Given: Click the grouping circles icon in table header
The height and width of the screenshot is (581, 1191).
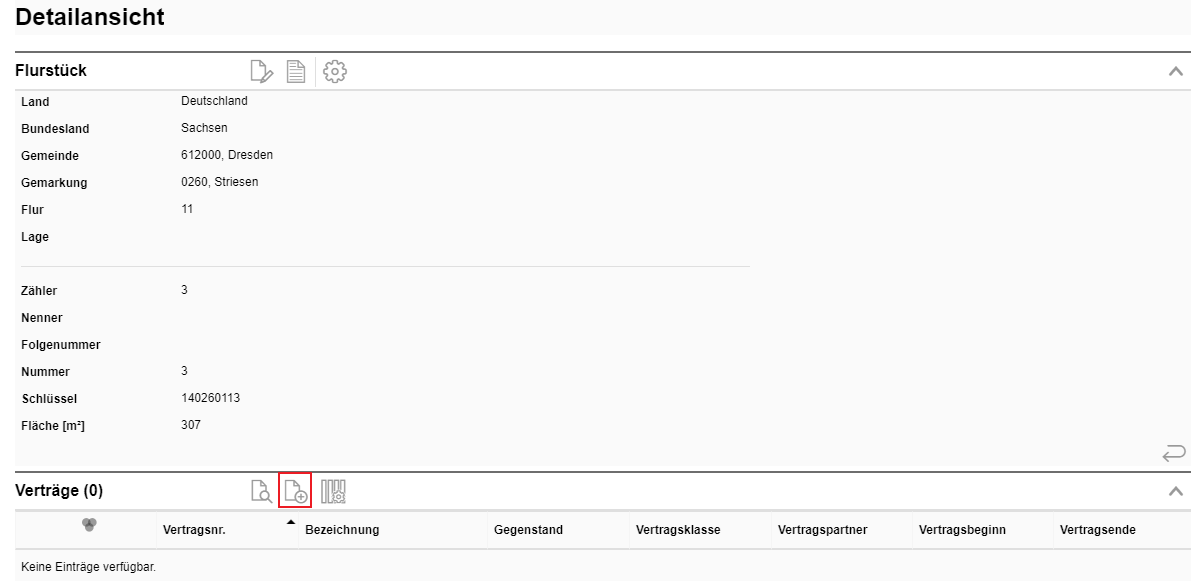Looking at the screenshot, I should 88,524.
